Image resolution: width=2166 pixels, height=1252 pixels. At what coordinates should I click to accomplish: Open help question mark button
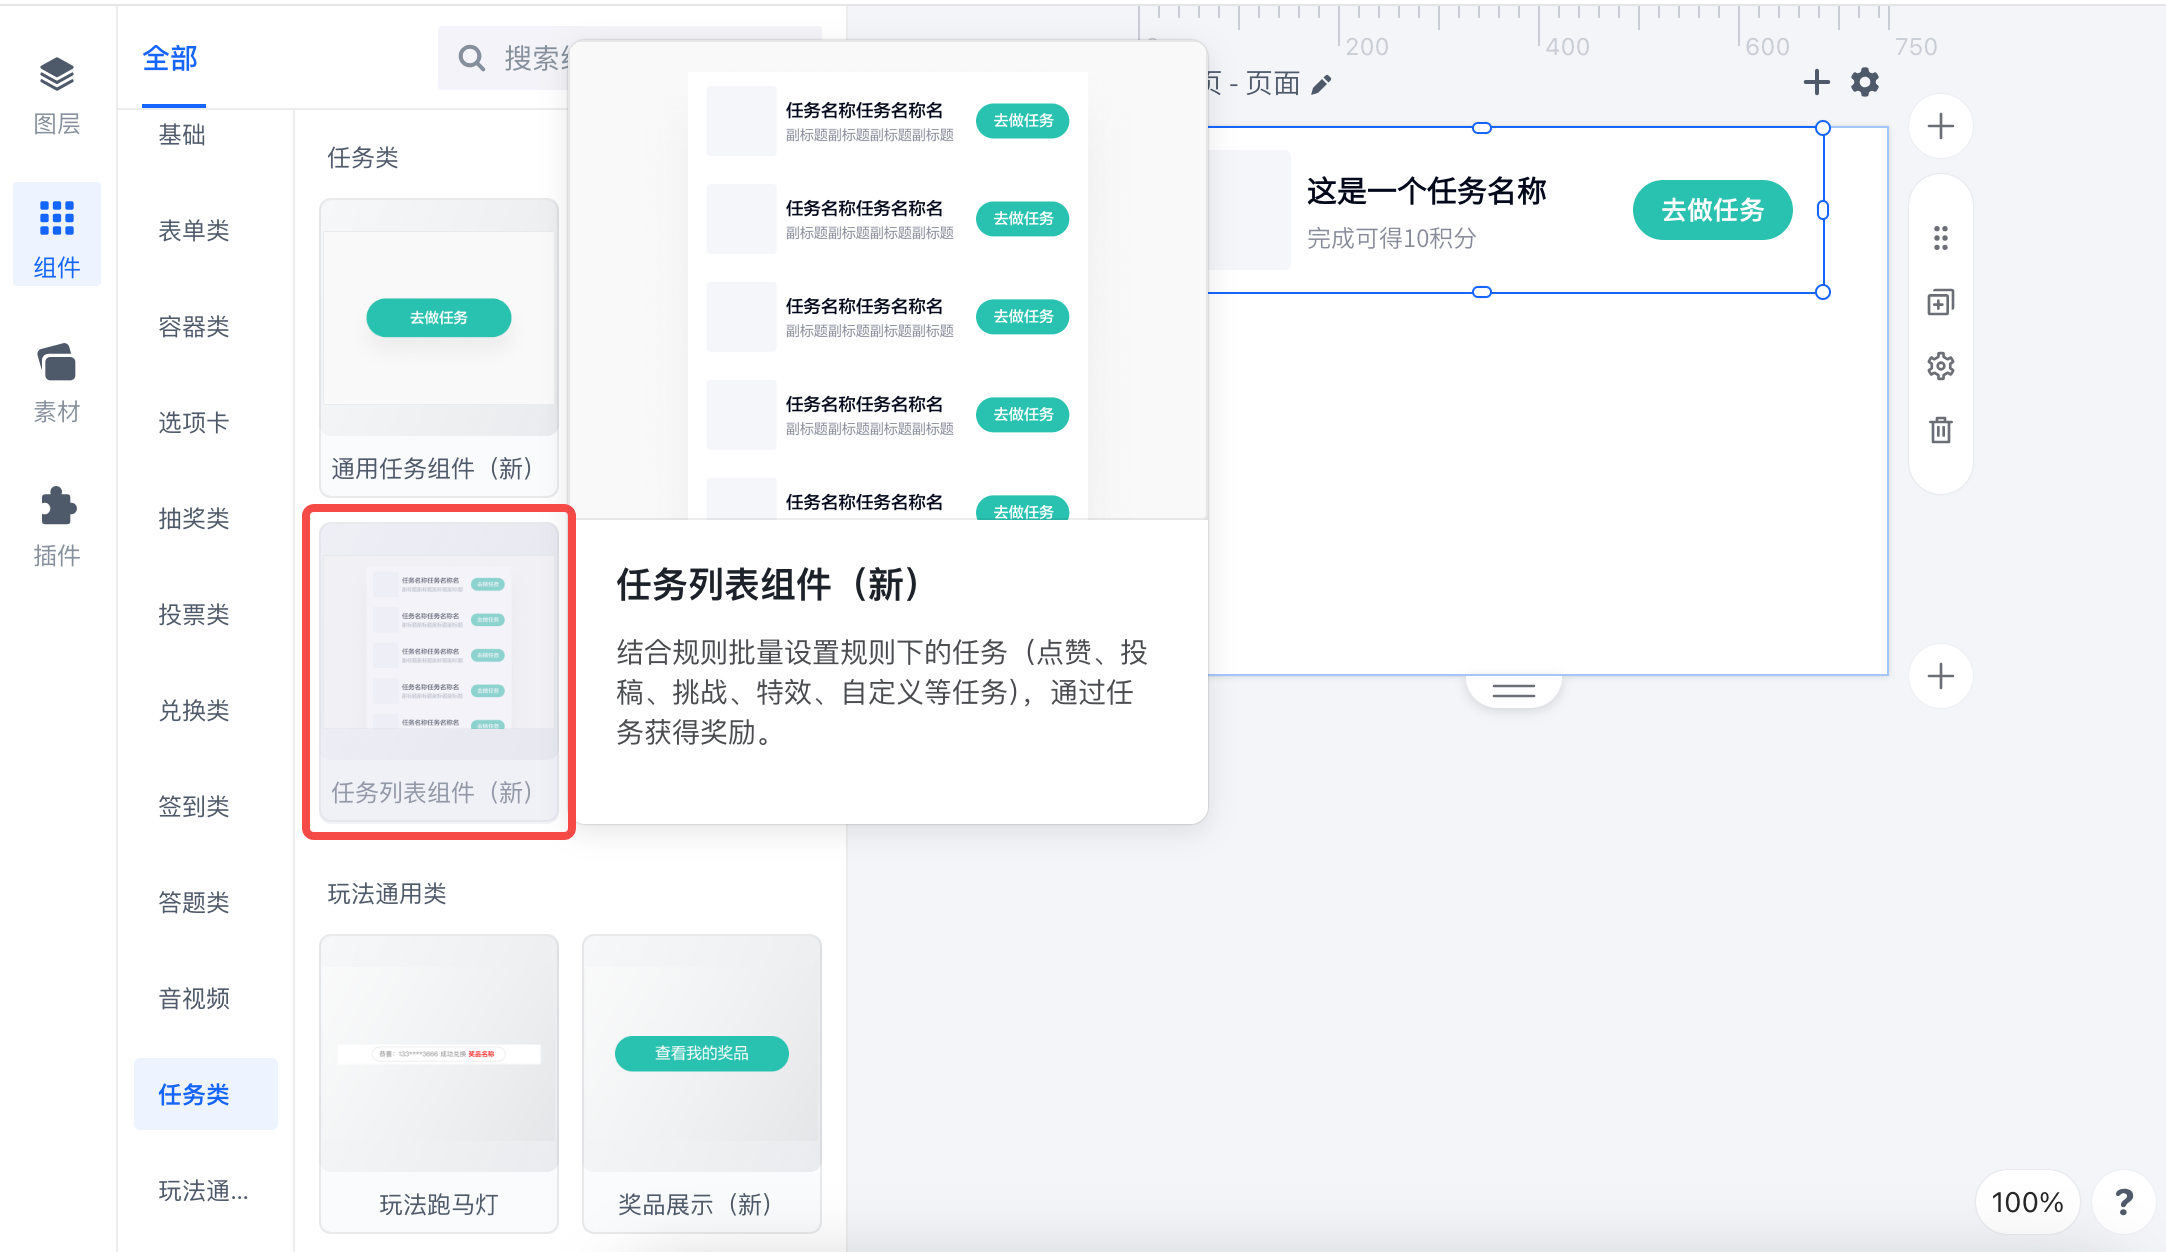pyautogui.click(x=2124, y=1201)
